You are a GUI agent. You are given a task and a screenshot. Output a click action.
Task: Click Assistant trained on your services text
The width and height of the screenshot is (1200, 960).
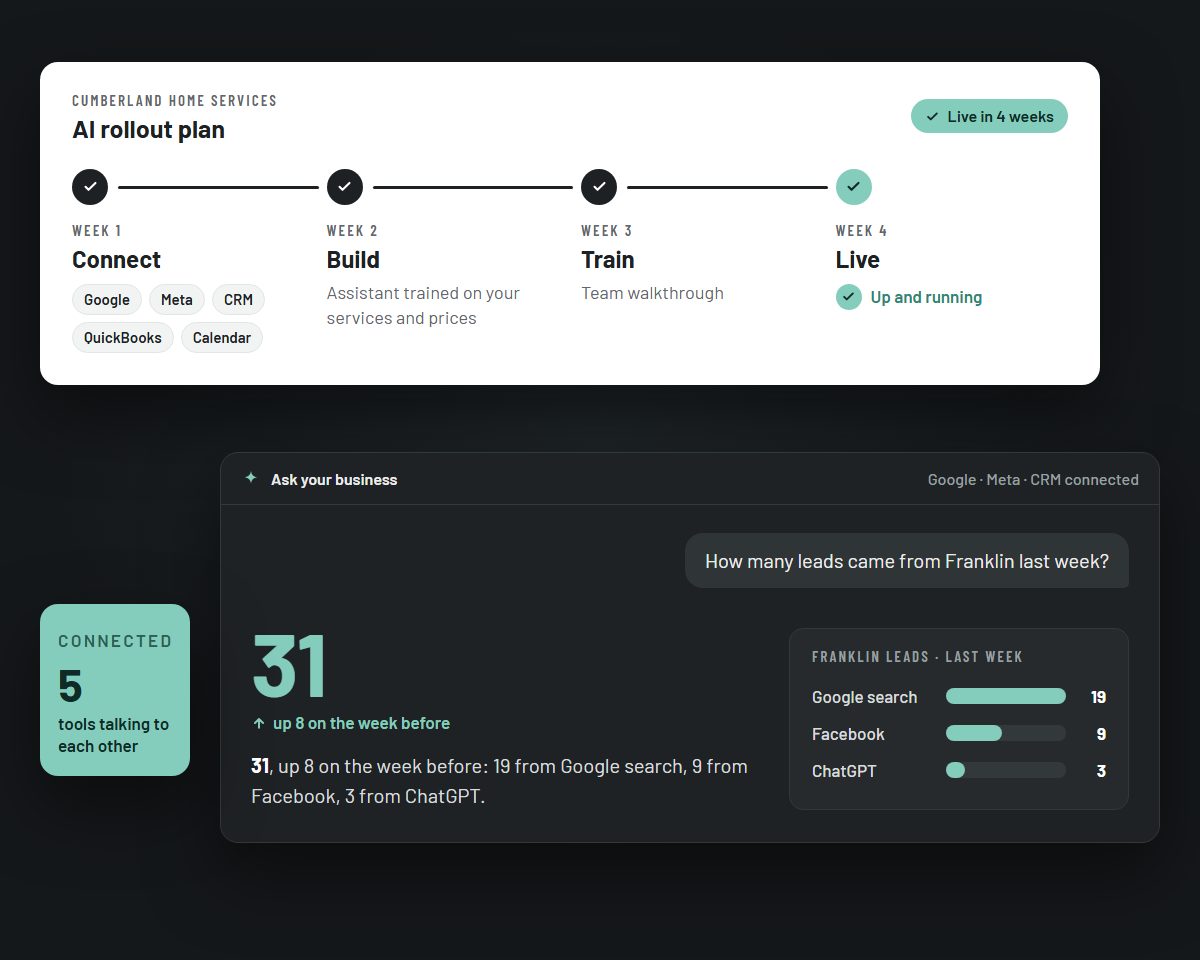(423, 306)
